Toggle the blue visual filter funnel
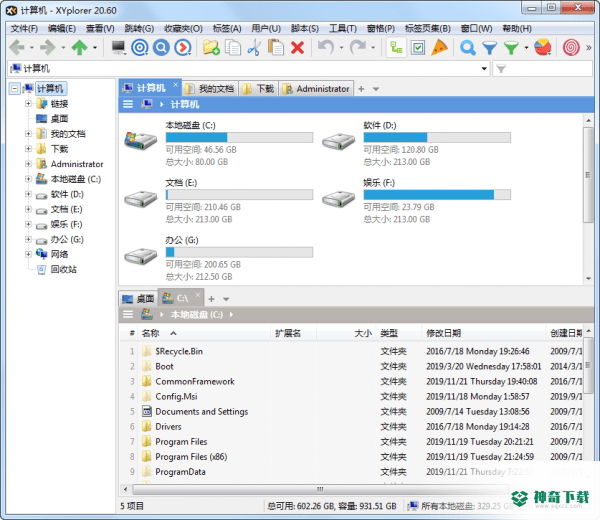600x520 pixels. [x=489, y=48]
